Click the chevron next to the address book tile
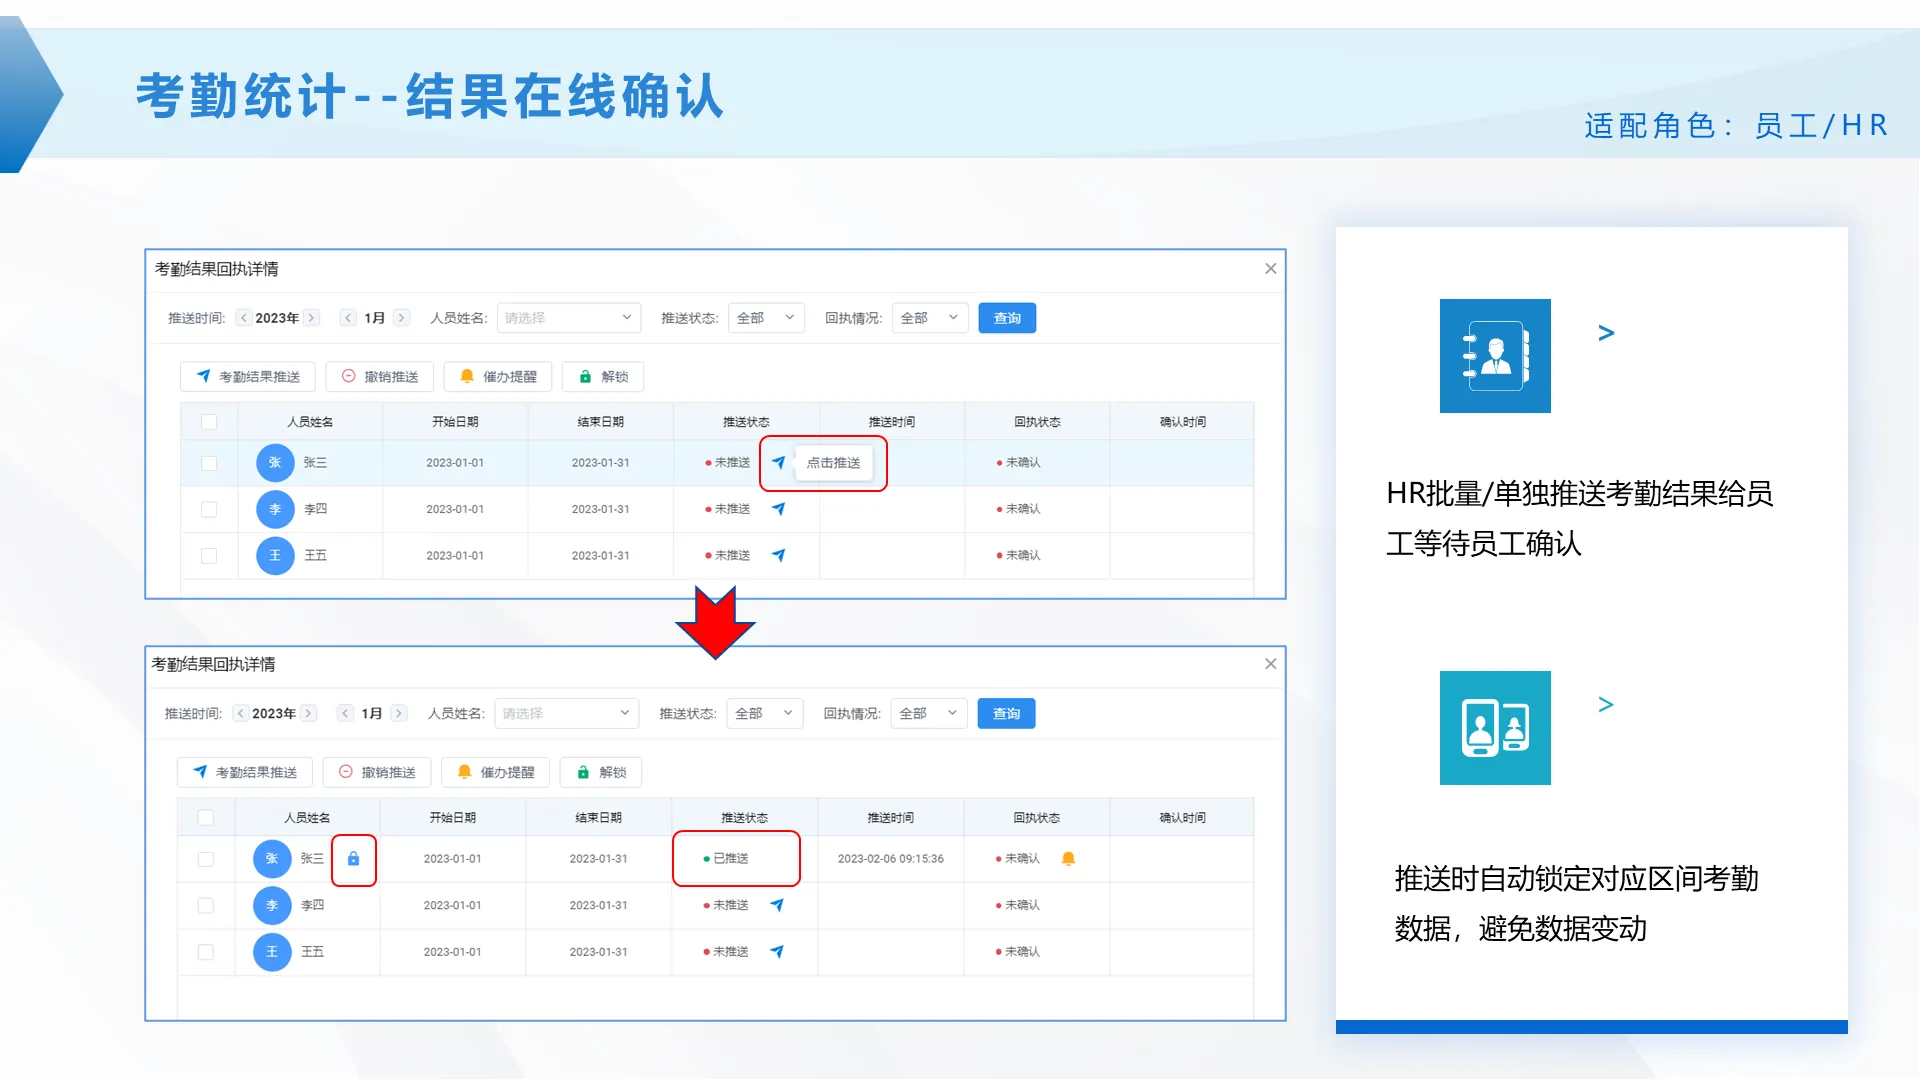This screenshot has width=1920, height=1080. click(x=1606, y=333)
